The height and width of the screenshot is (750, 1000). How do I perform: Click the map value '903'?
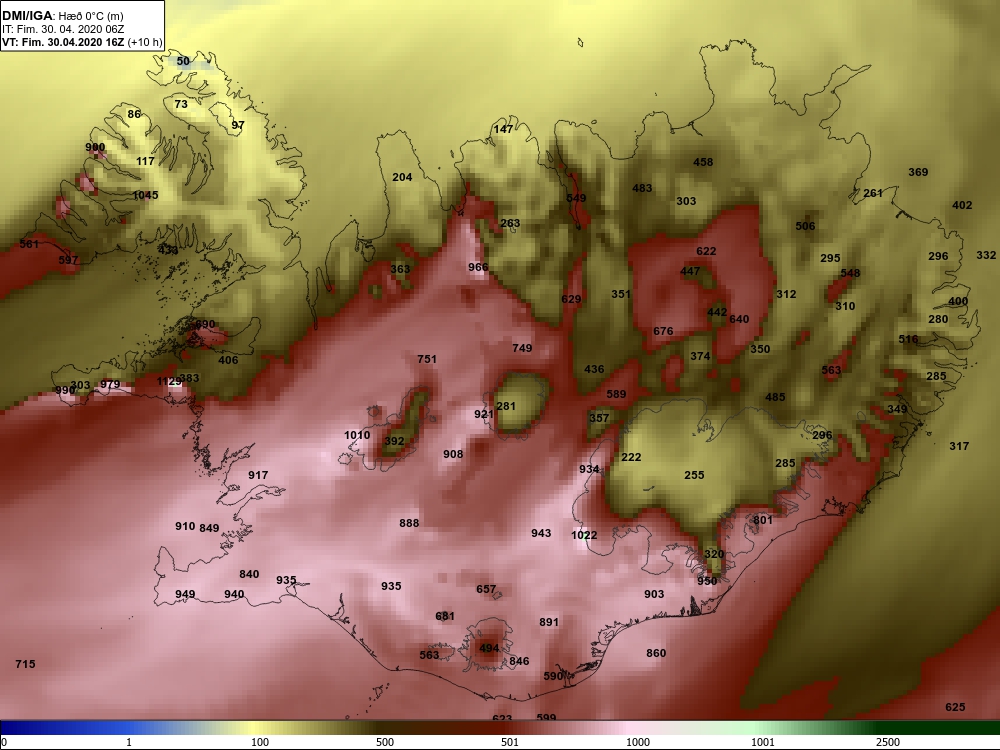tap(654, 594)
